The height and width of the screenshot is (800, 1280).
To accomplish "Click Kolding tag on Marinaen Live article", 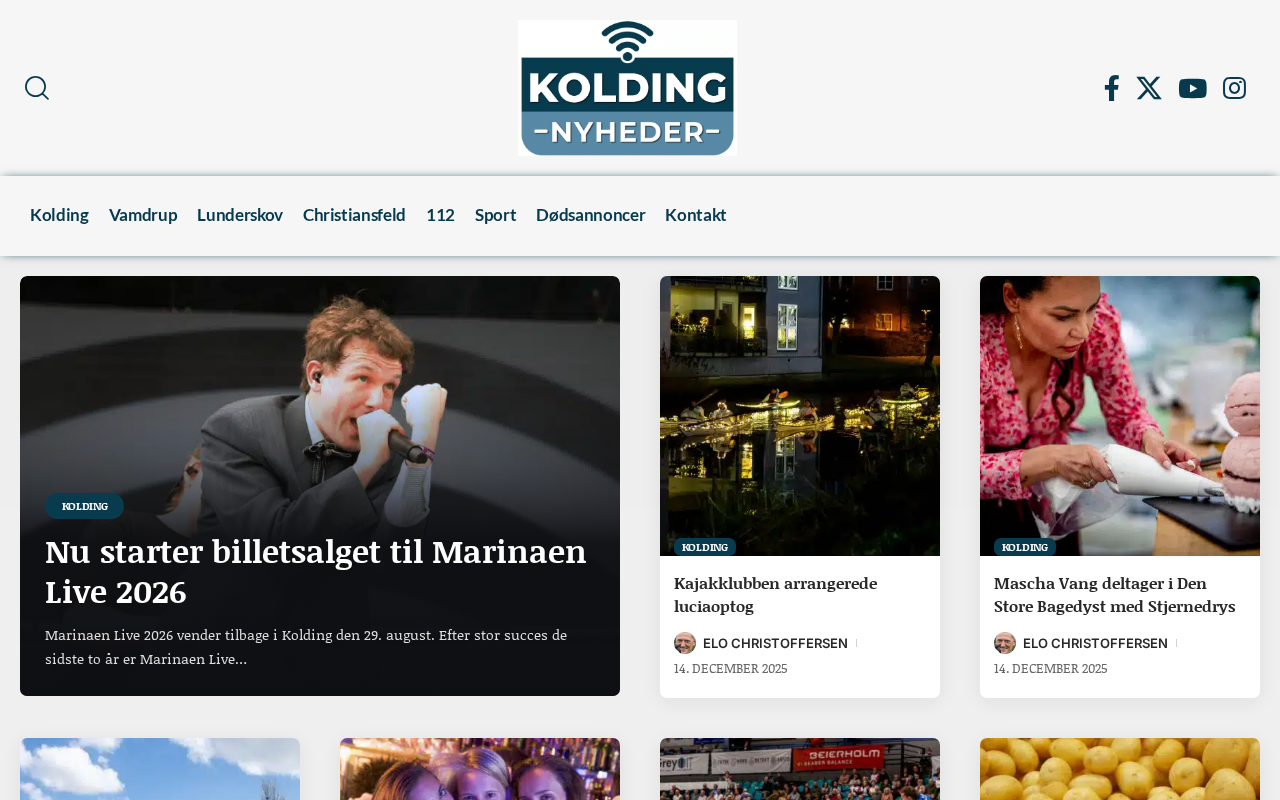I will pos(84,506).
